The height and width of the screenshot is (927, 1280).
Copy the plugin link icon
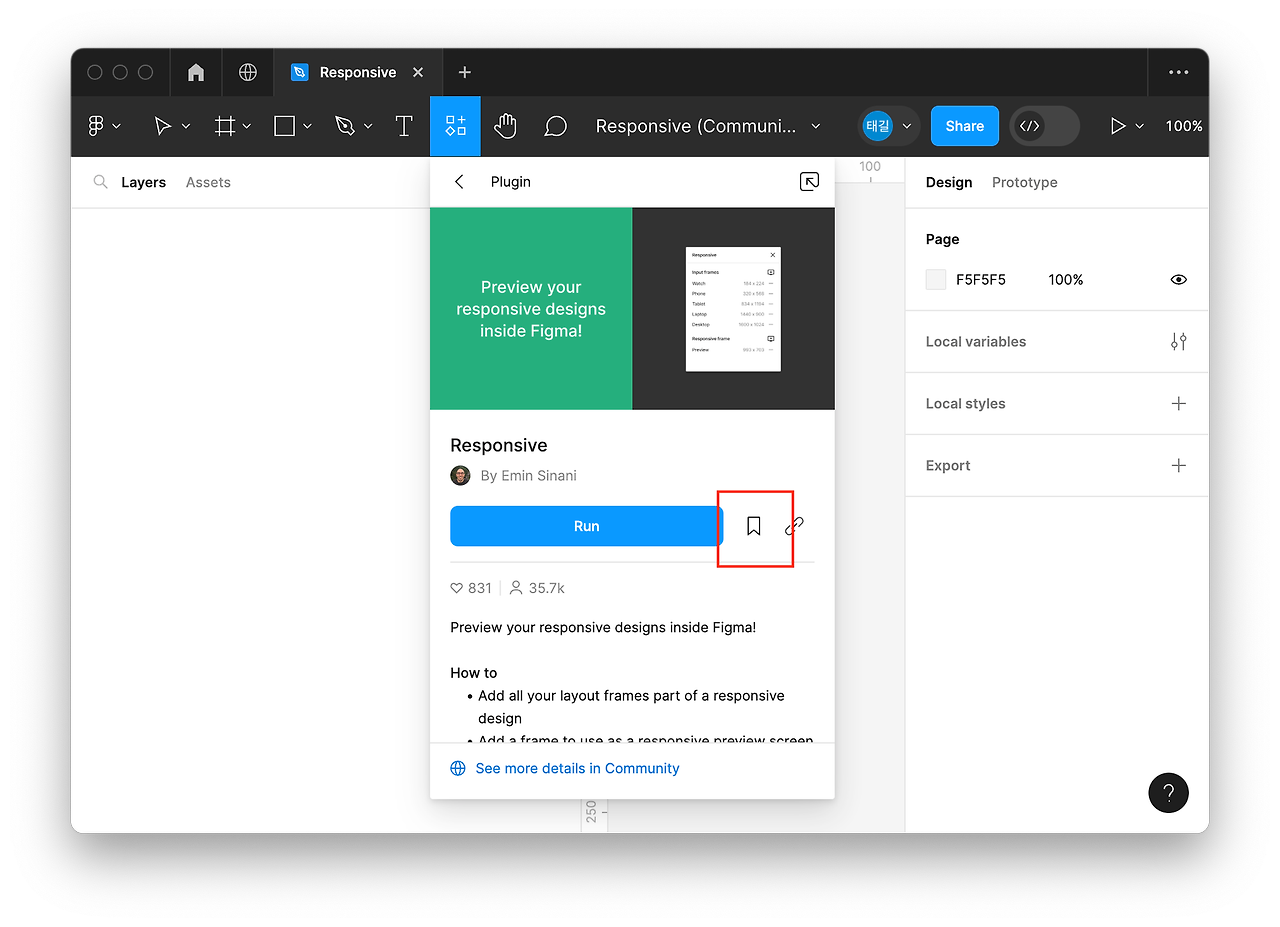(x=795, y=526)
